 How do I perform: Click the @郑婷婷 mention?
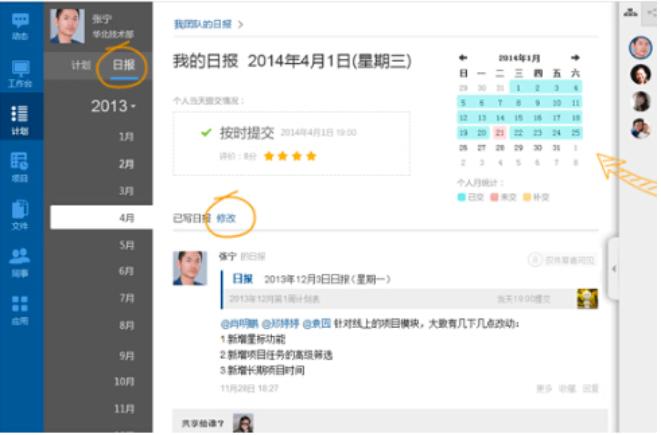point(281,324)
